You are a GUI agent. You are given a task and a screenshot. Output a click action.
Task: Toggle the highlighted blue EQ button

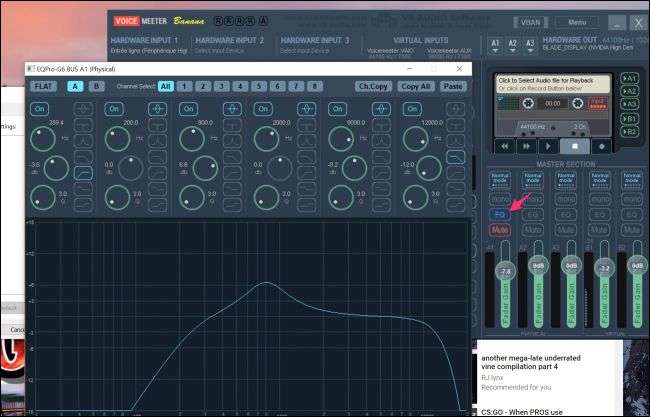coord(500,214)
